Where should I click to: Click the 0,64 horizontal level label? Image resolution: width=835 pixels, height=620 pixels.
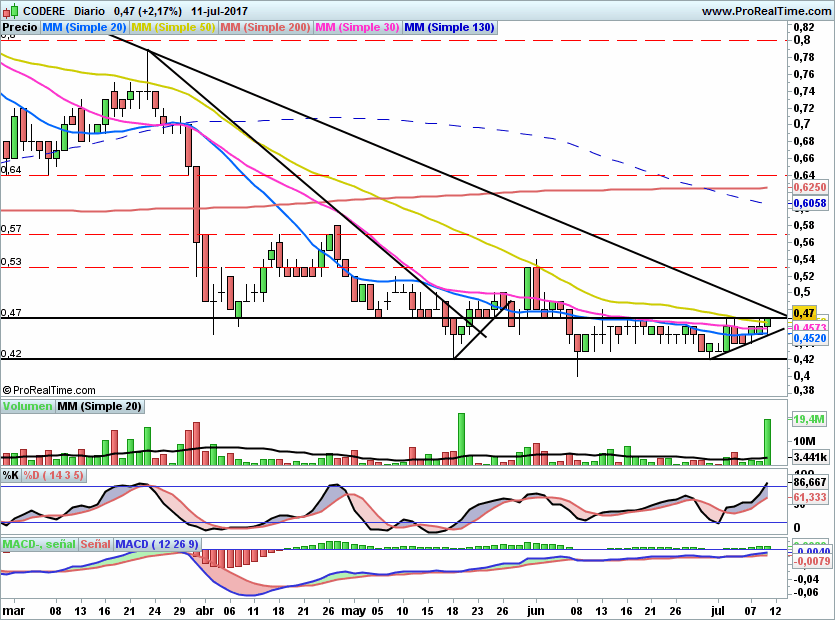(x=11, y=170)
